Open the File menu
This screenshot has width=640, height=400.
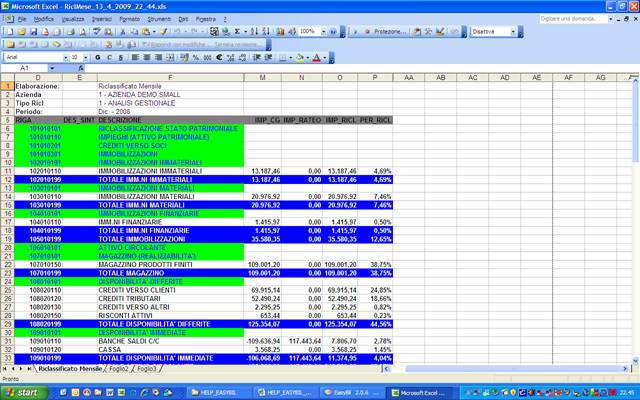point(22,19)
